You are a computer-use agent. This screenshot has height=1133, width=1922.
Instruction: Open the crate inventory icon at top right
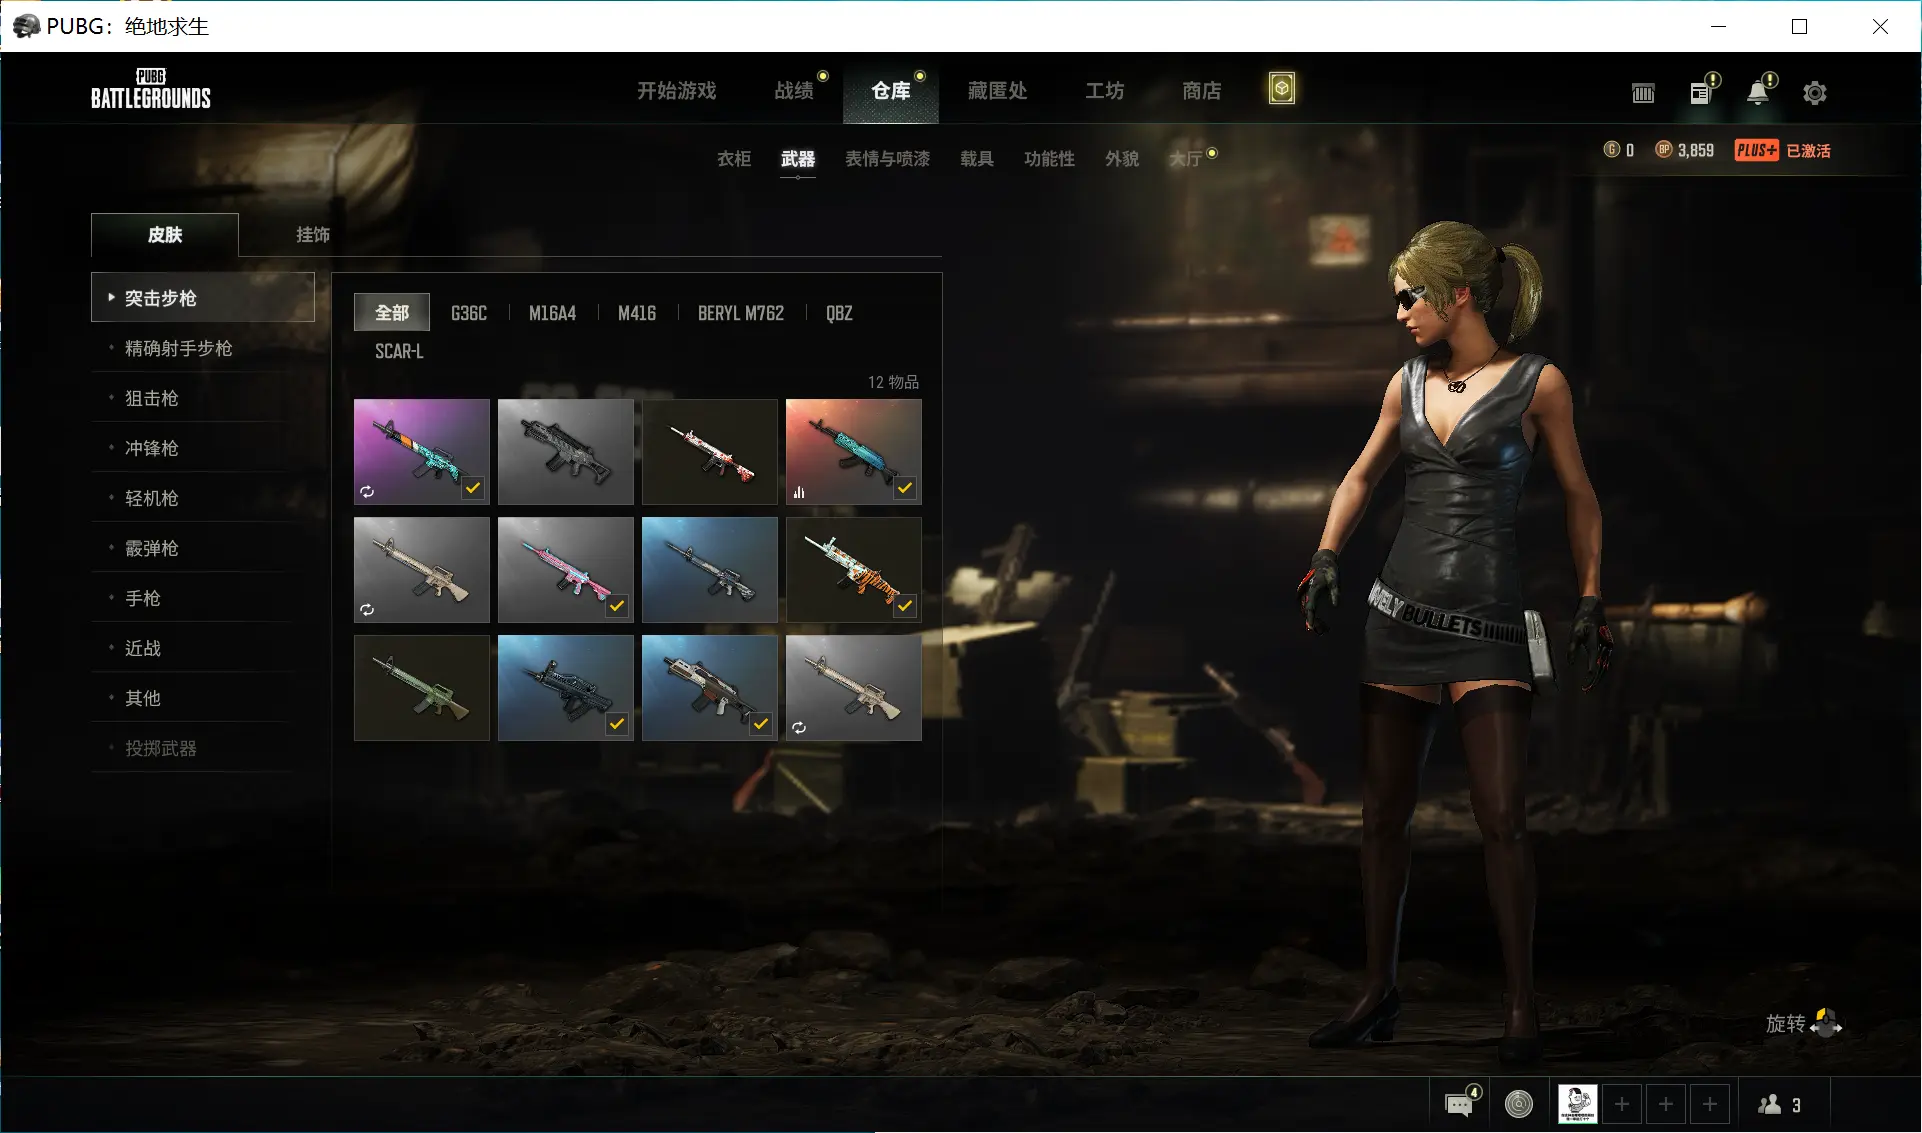1643,93
